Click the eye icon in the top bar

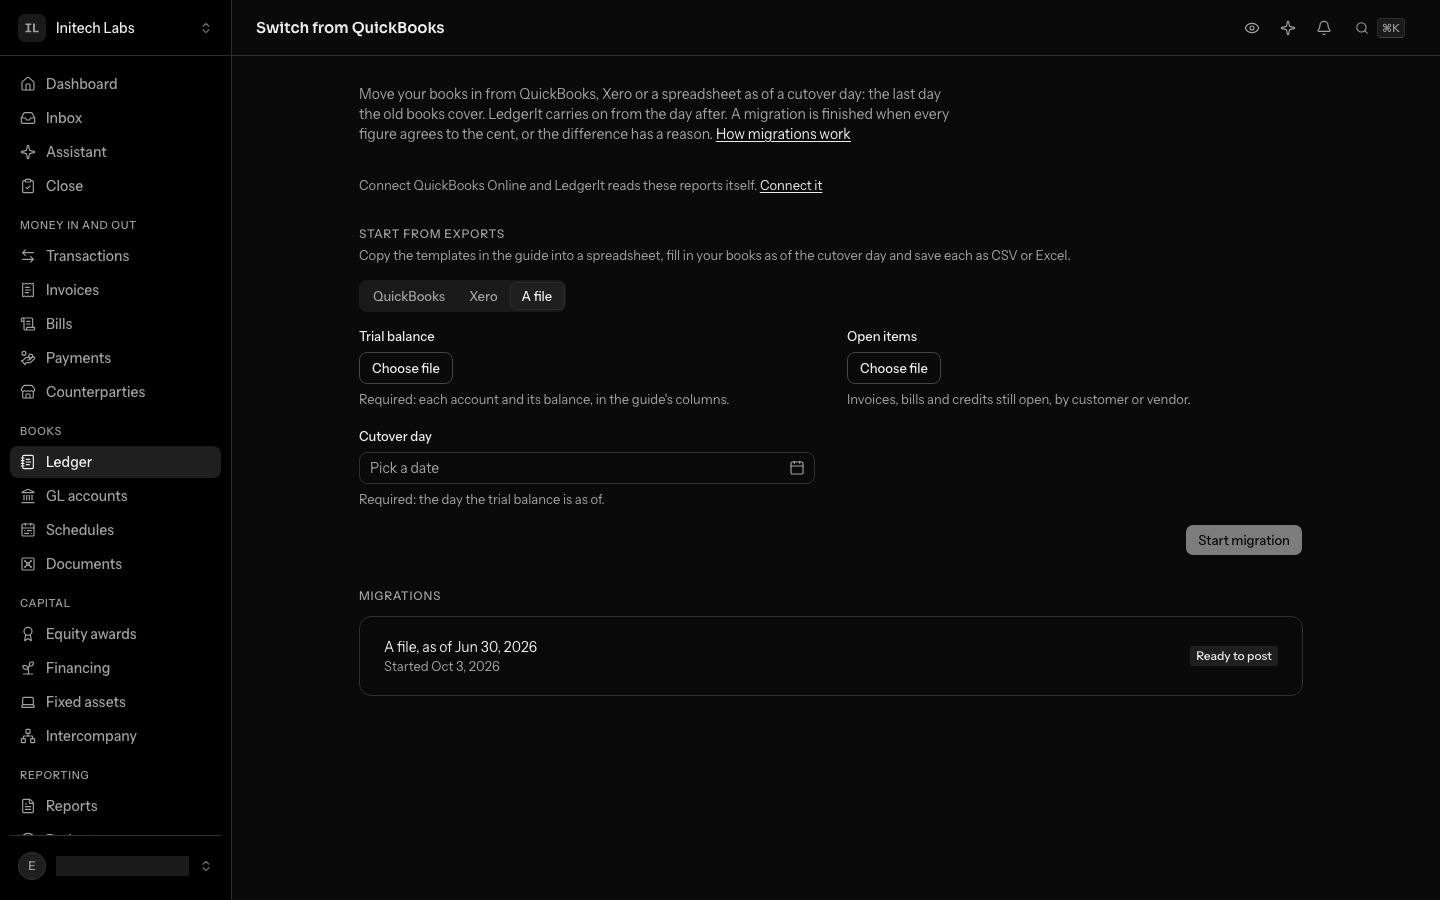coord(1252,28)
